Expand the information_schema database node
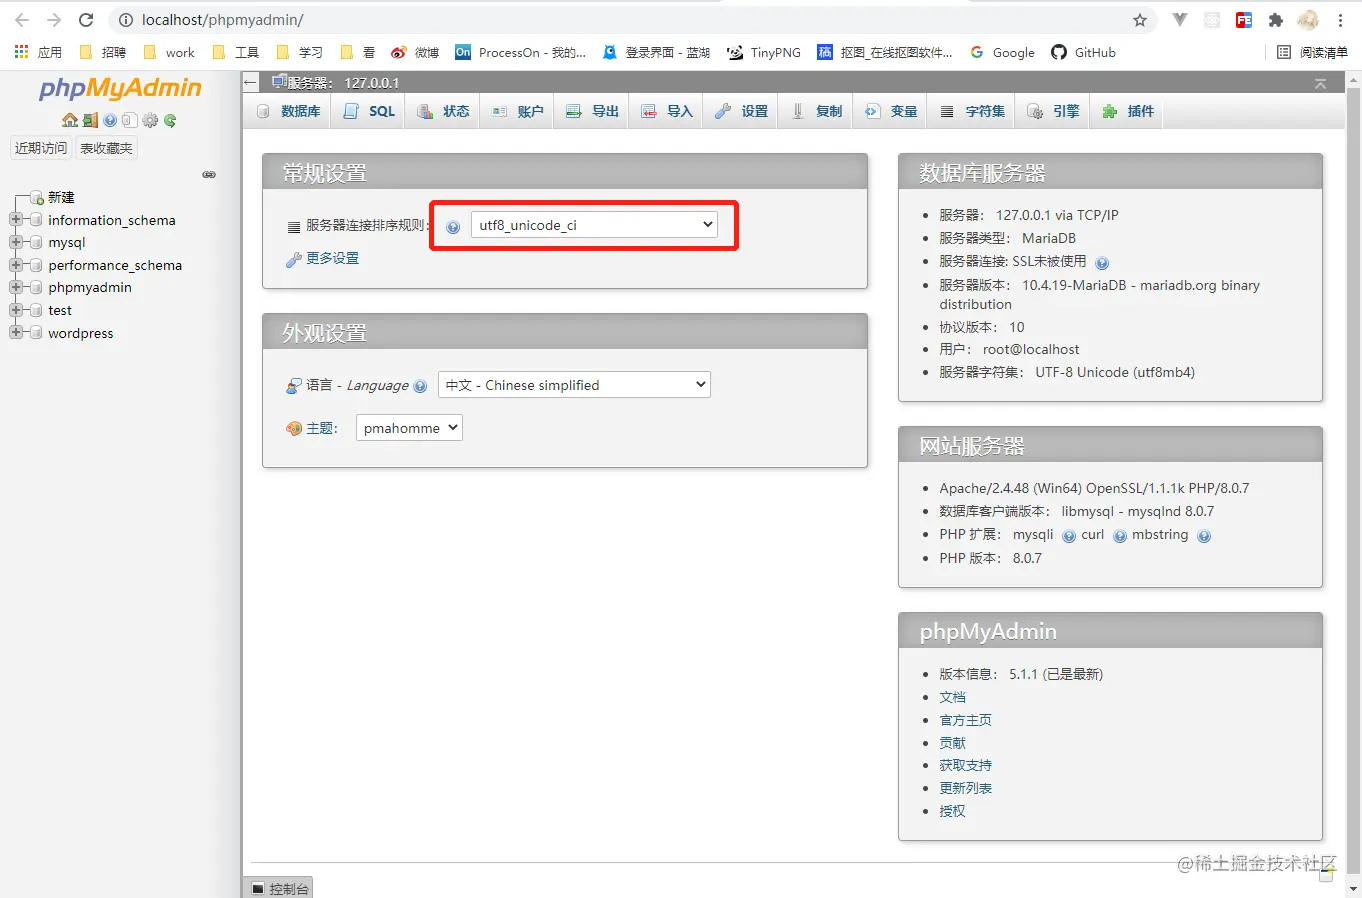 (16, 219)
